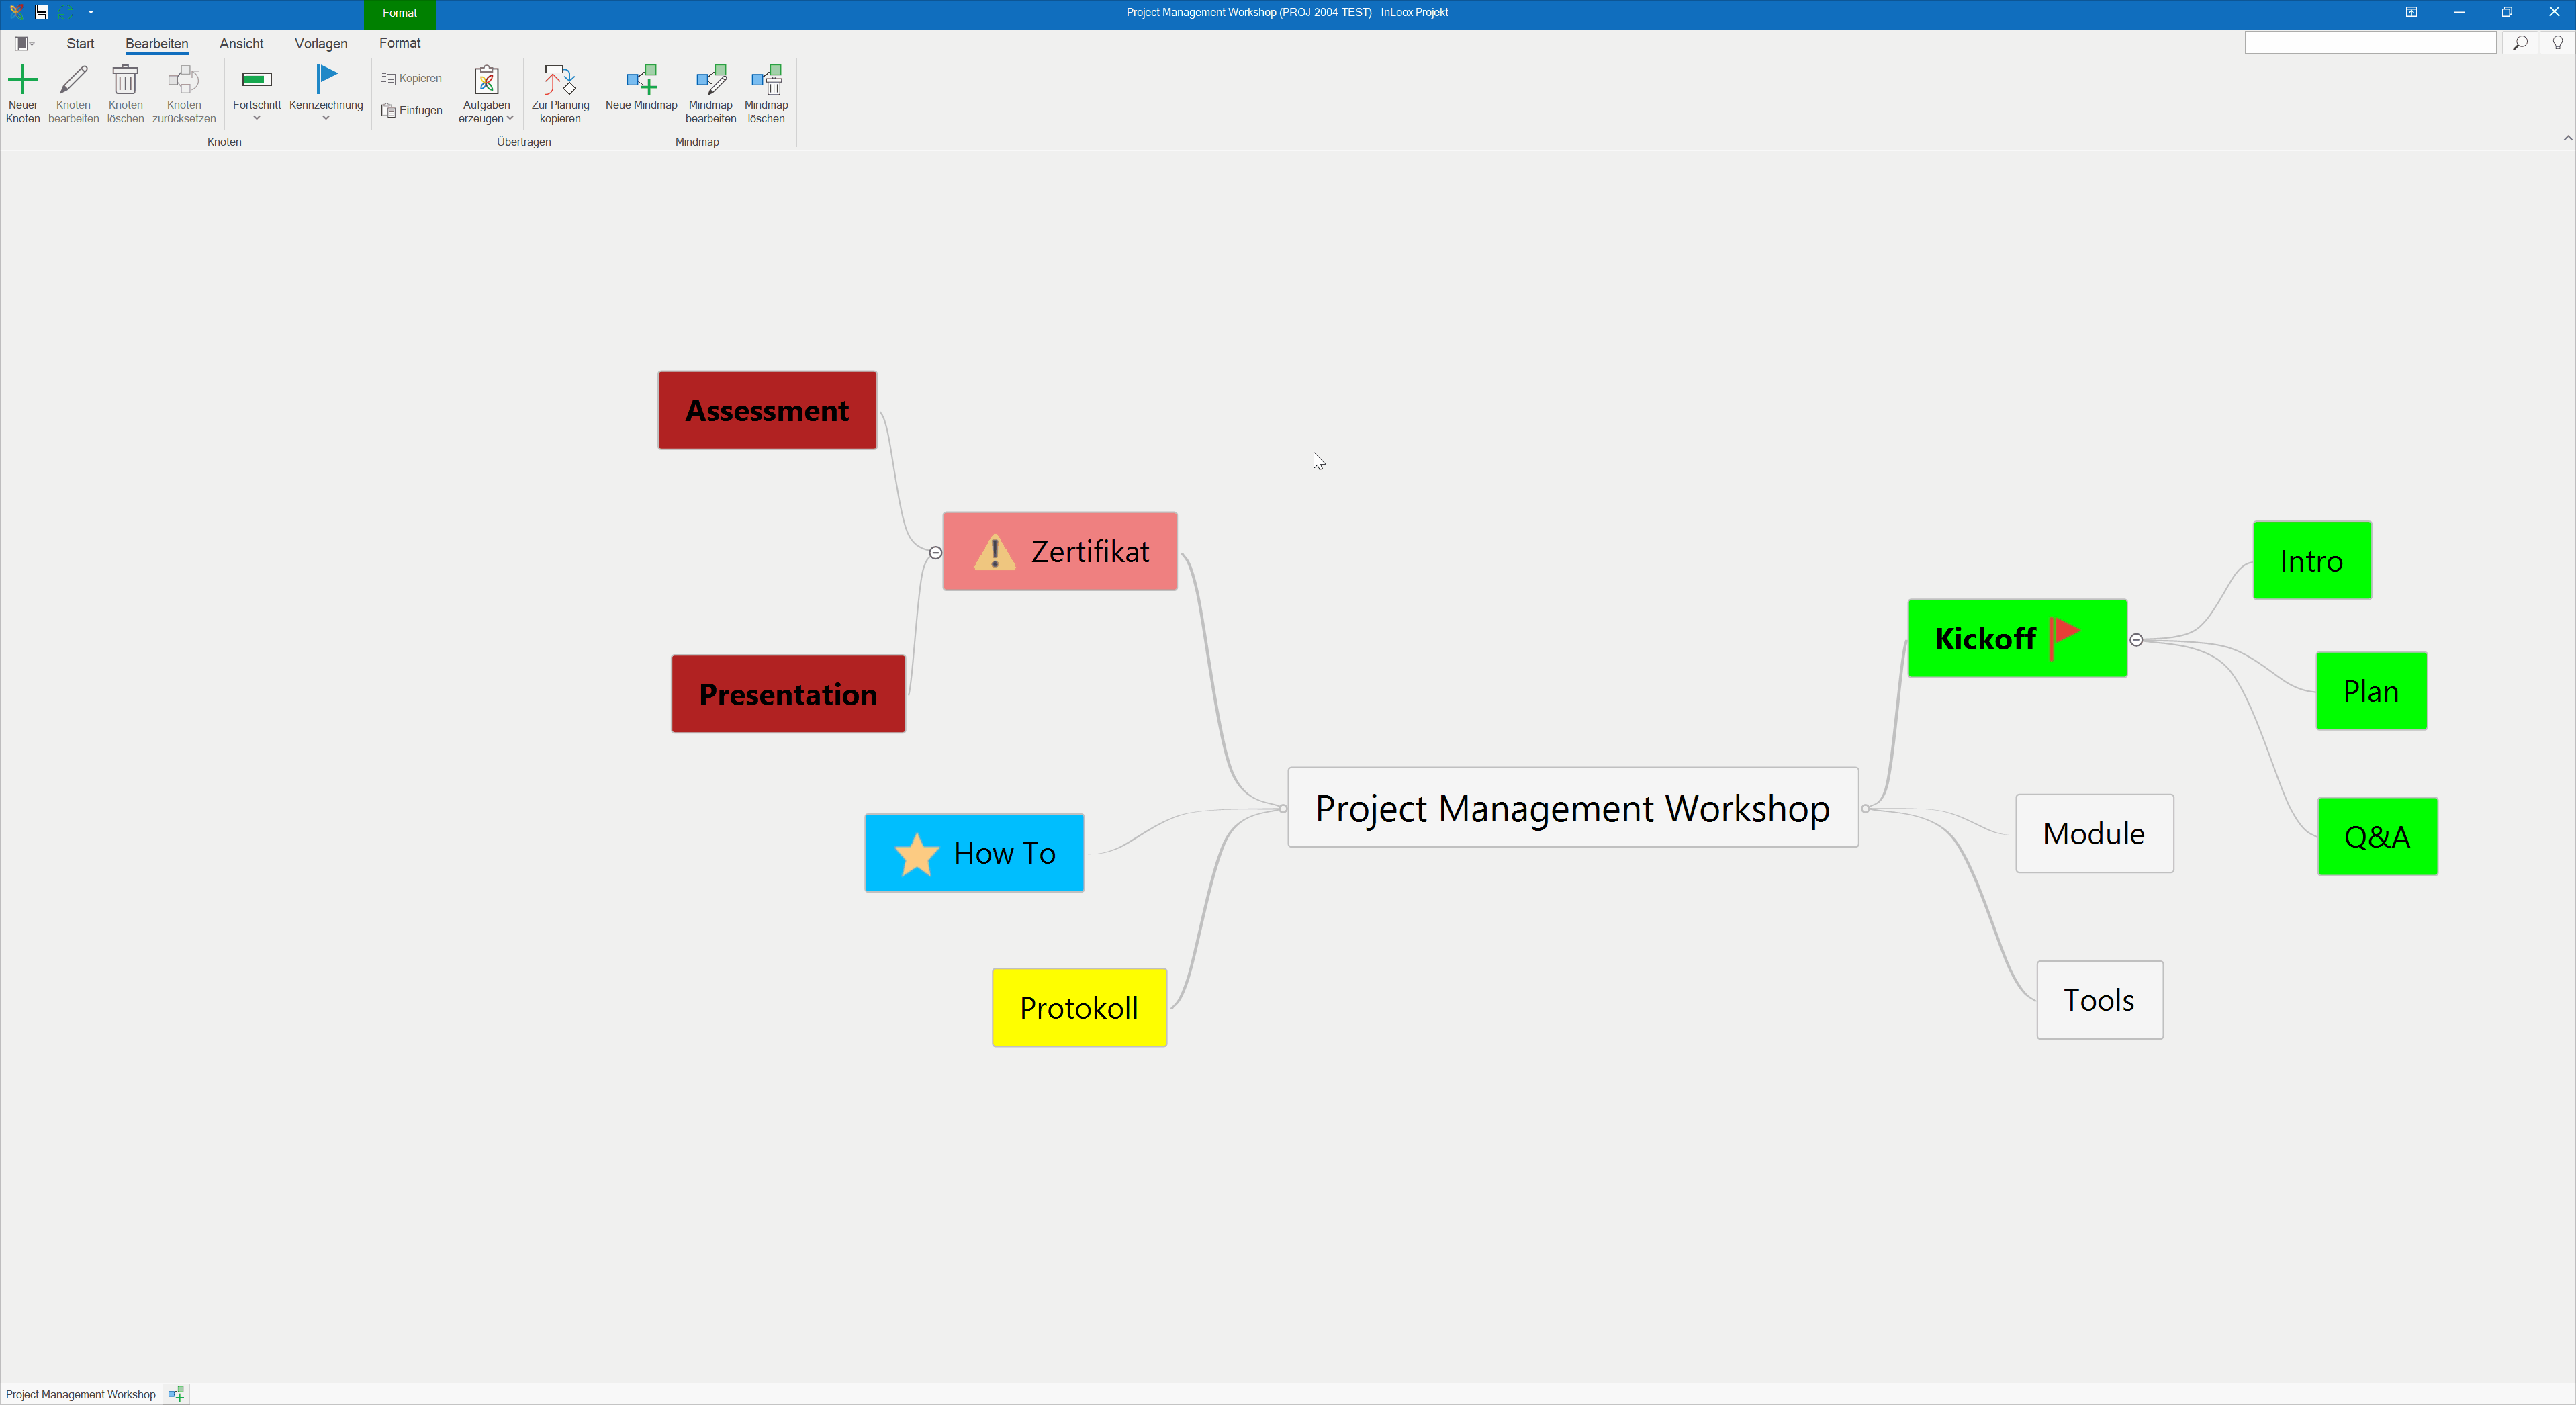Click the Knoten löschen trash icon
This screenshot has height=1405, width=2576.
point(125,79)
